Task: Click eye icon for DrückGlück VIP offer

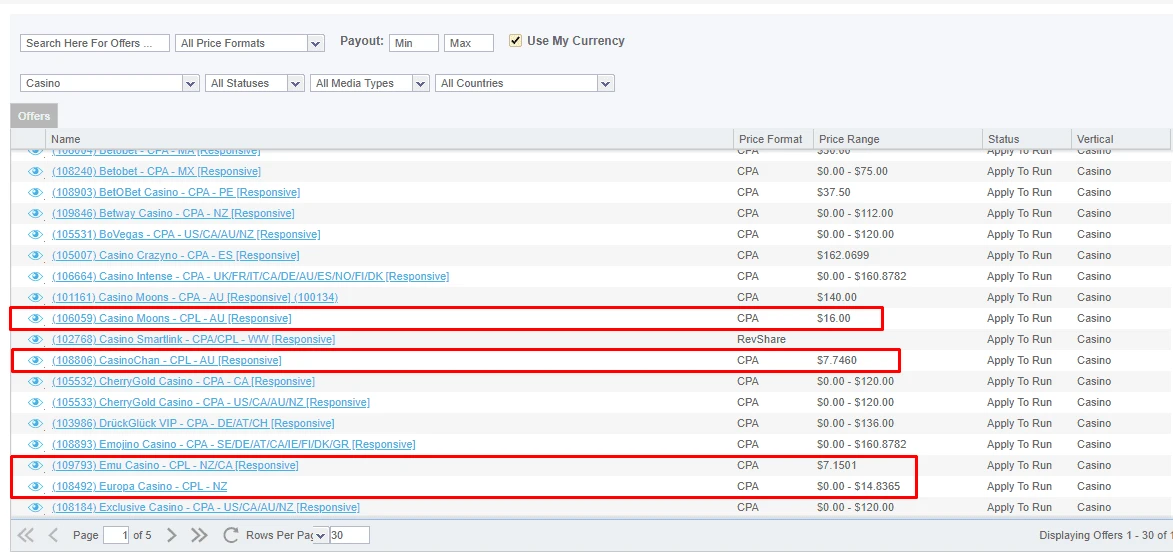Action: coord(35,423)
